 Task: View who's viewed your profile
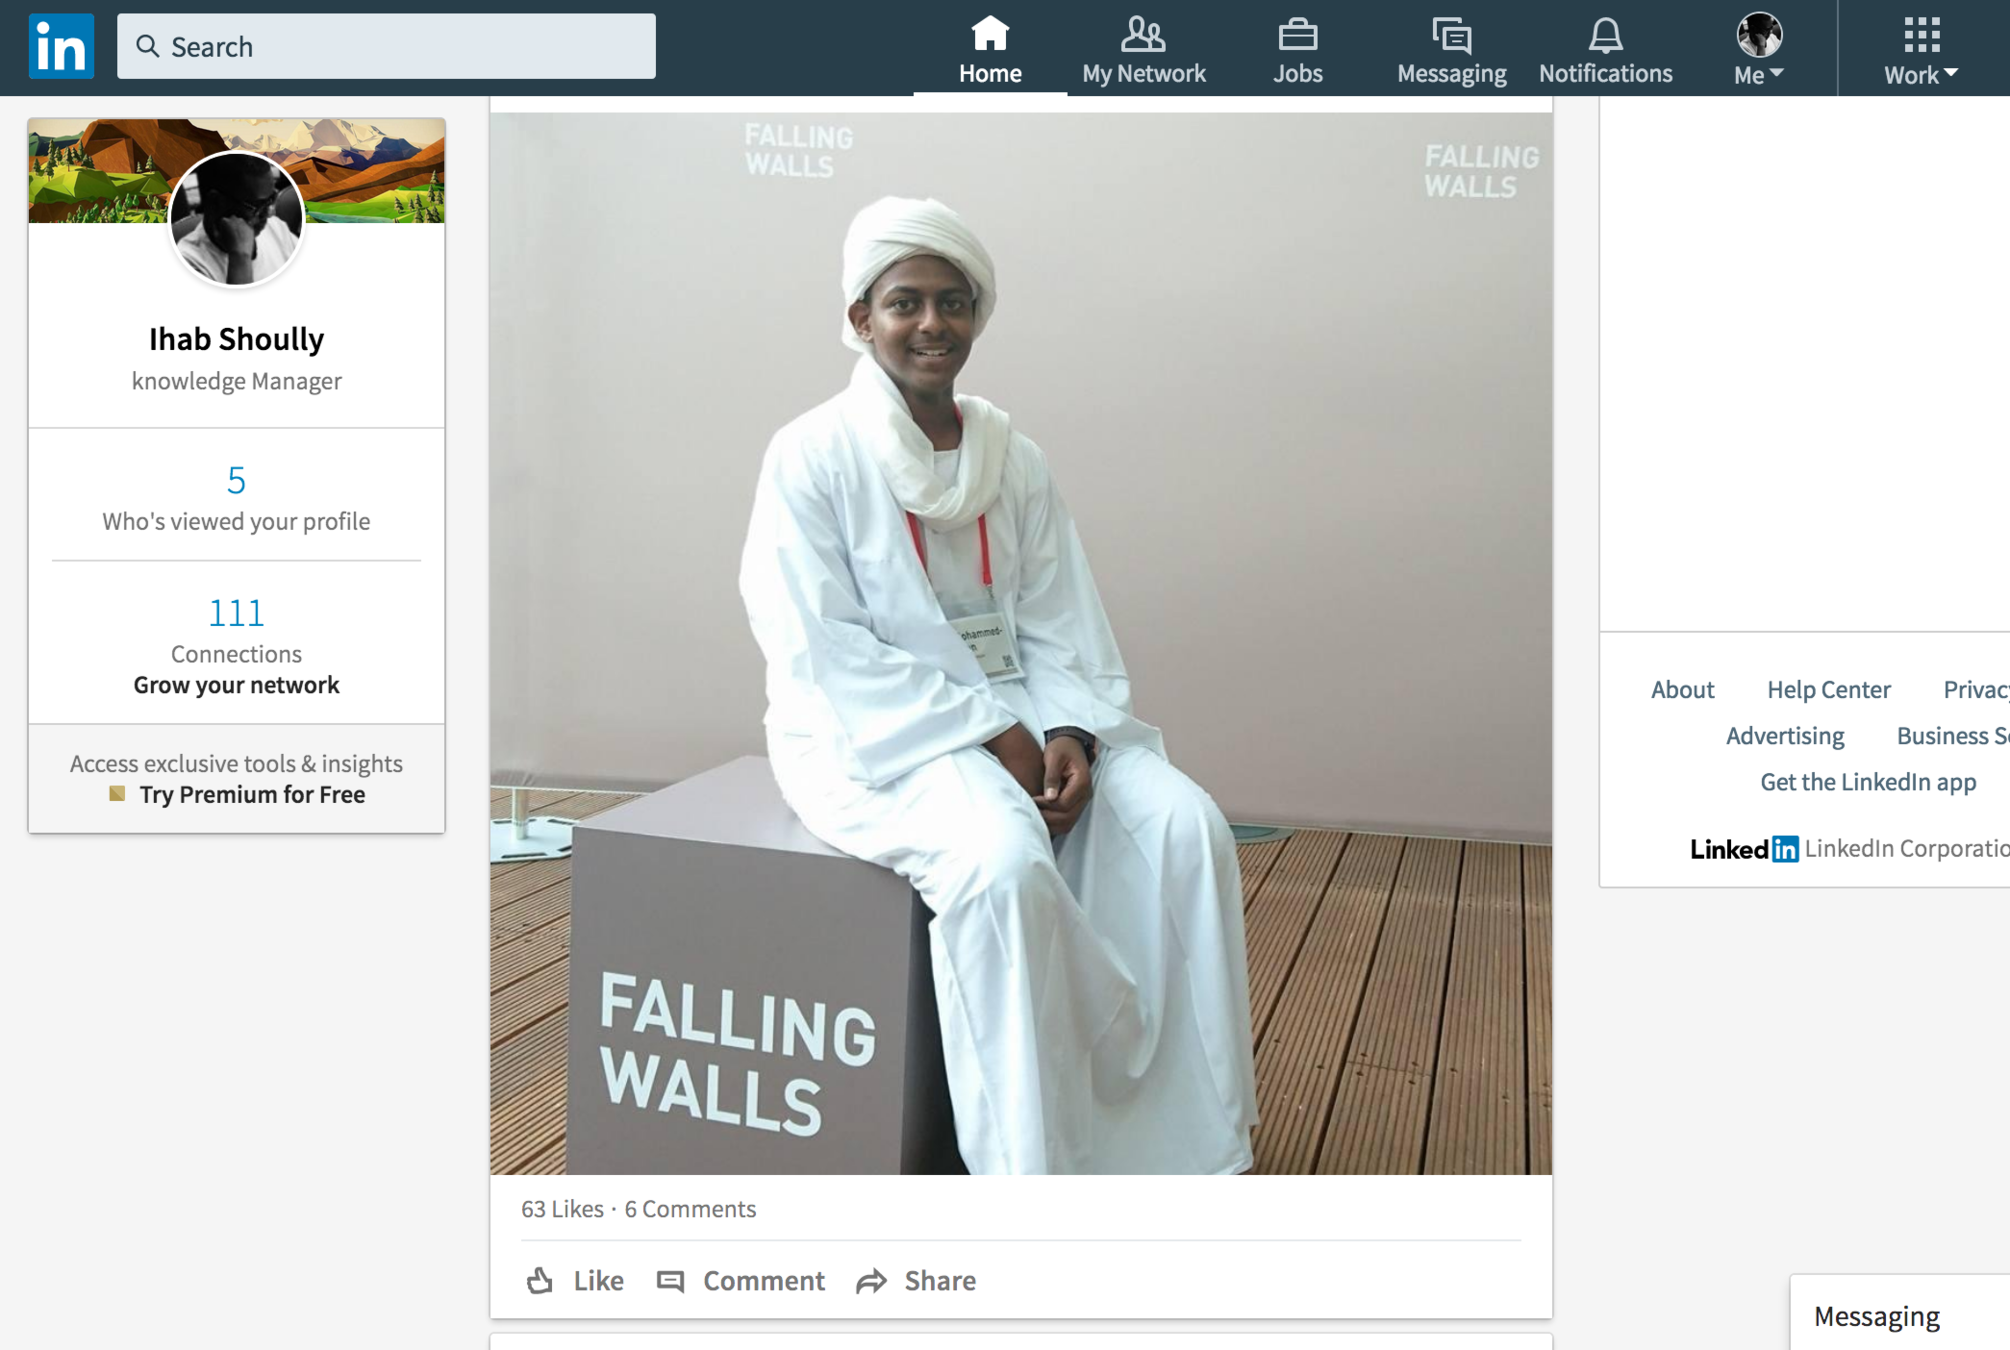pos(236,500)
